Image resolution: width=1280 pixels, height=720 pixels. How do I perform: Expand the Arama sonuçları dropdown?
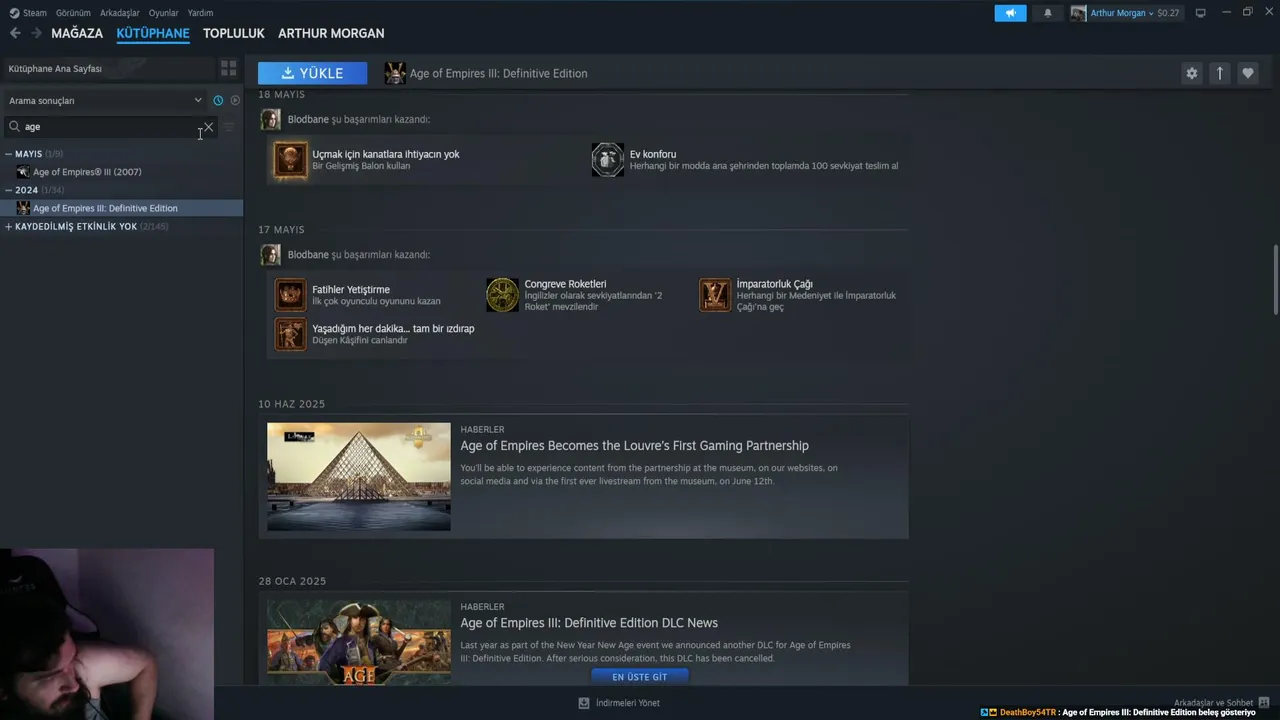tap(104, 100)
